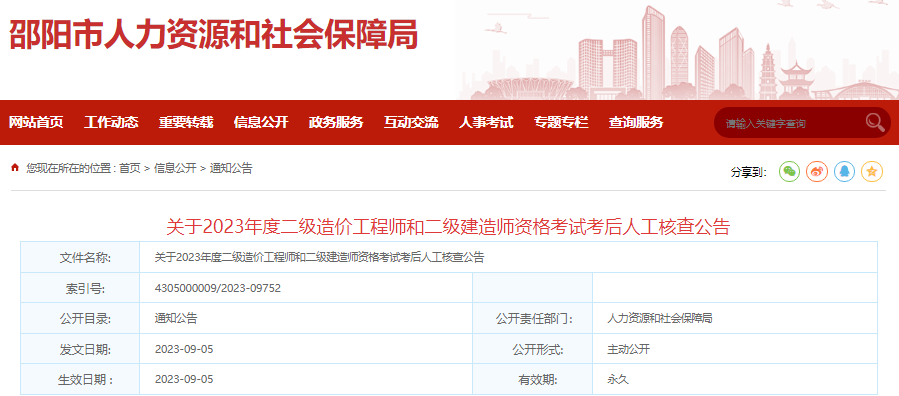Screen dimensions: 899x396
Task: Share page via Weibo icon
Action: pyautogui.click(x=817, y=171)
